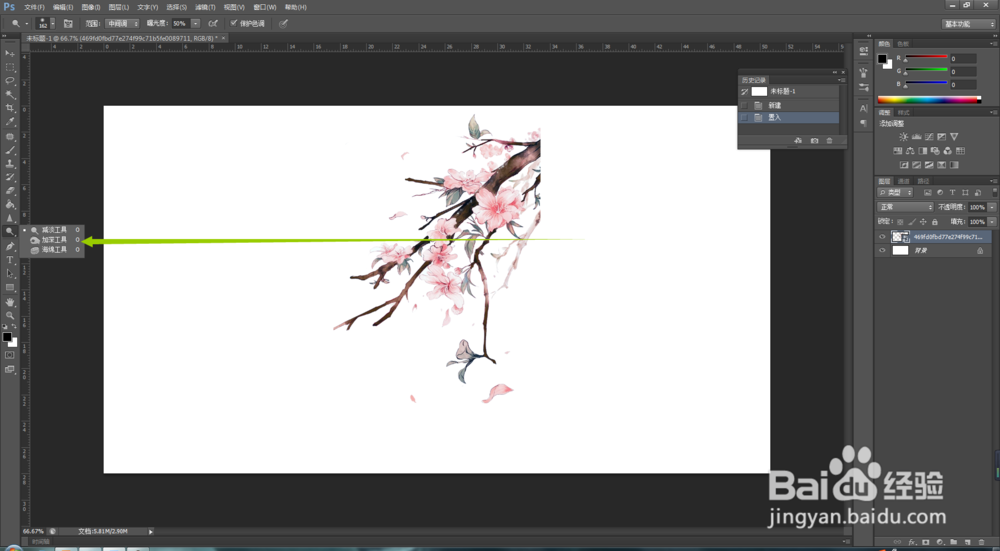The height and width of the screenshot is (551, 1000).
Task: Toggle history brush source for 置入 state
Action: (744, 117)
